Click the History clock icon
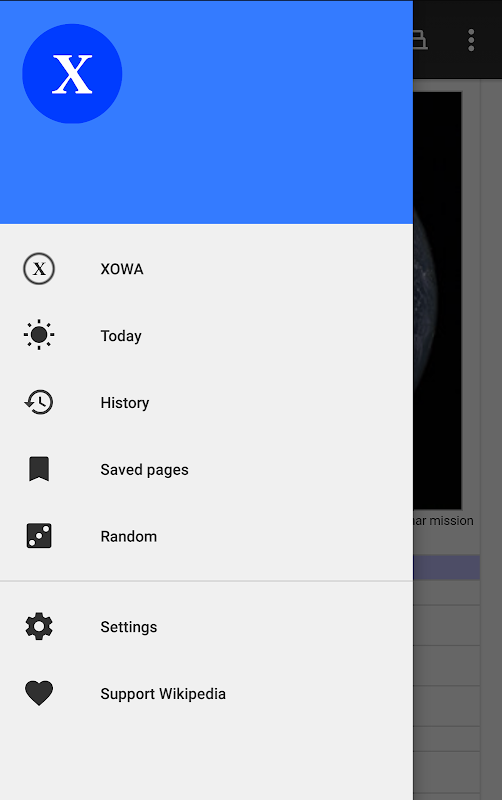Viewport: 502px width, 800px height. tap(39, 402)
